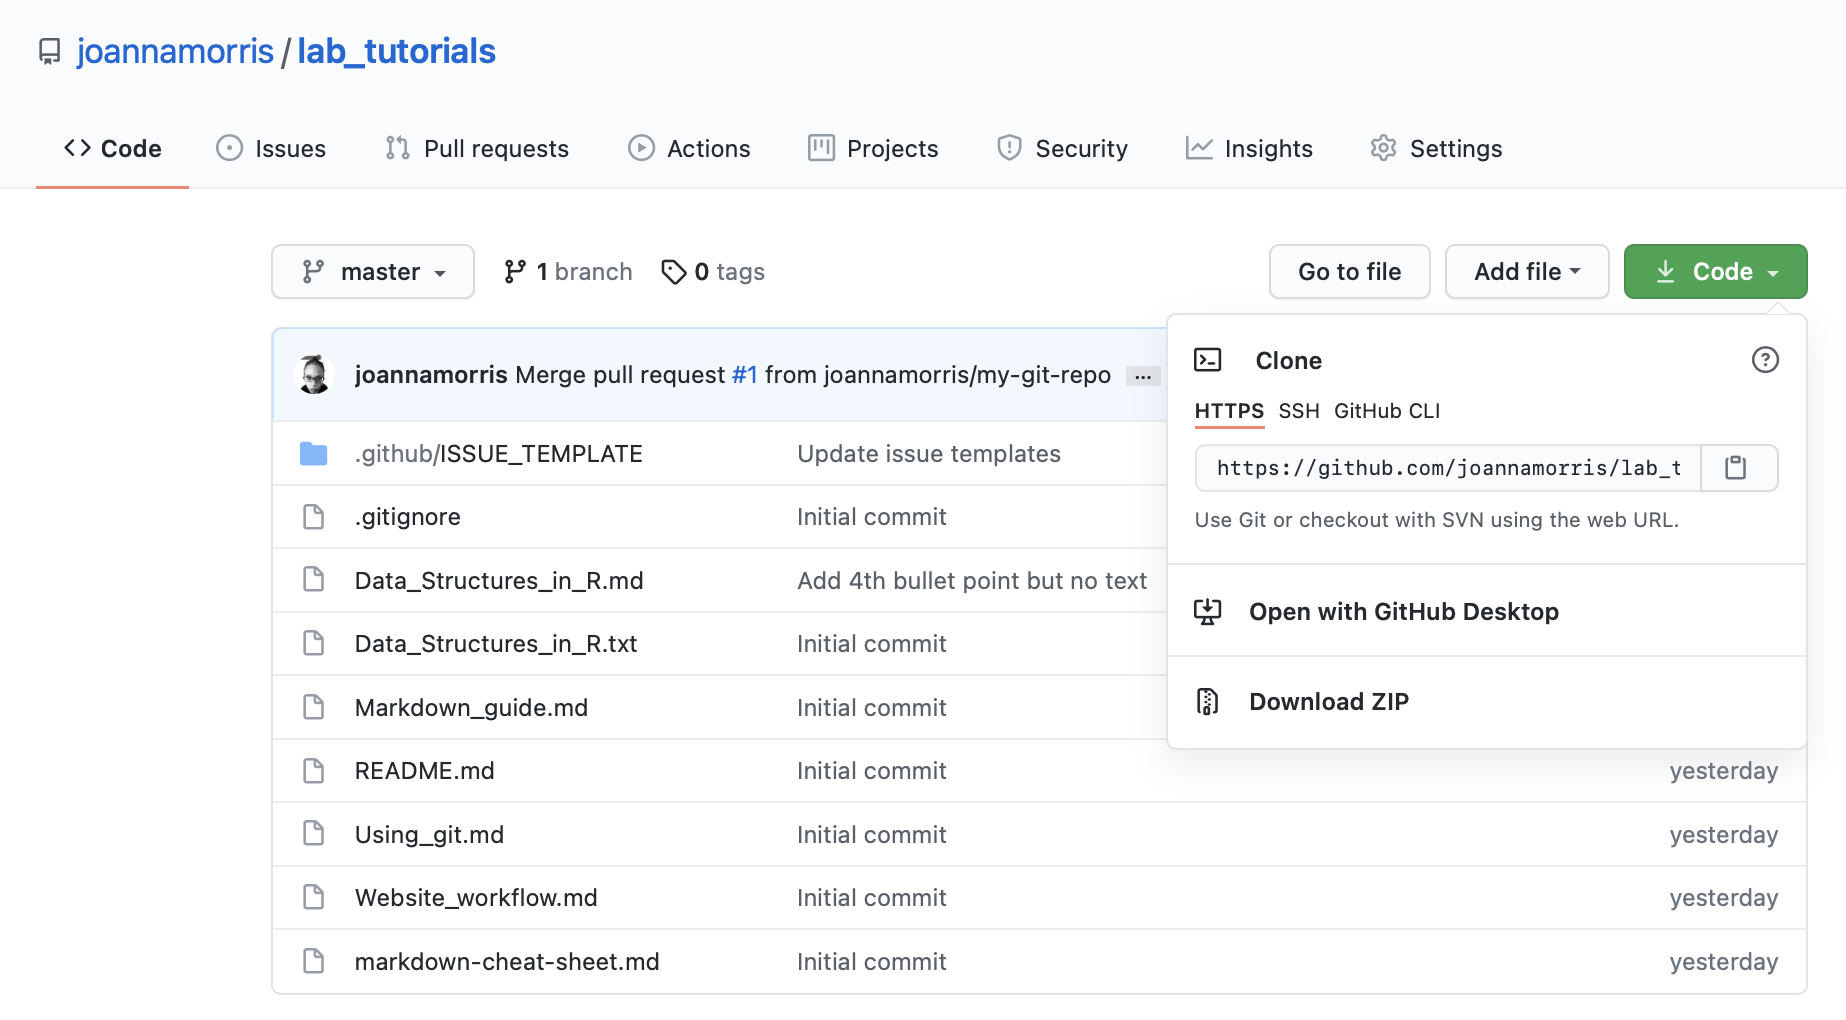Open the Issues tab

tap(271, 148)
